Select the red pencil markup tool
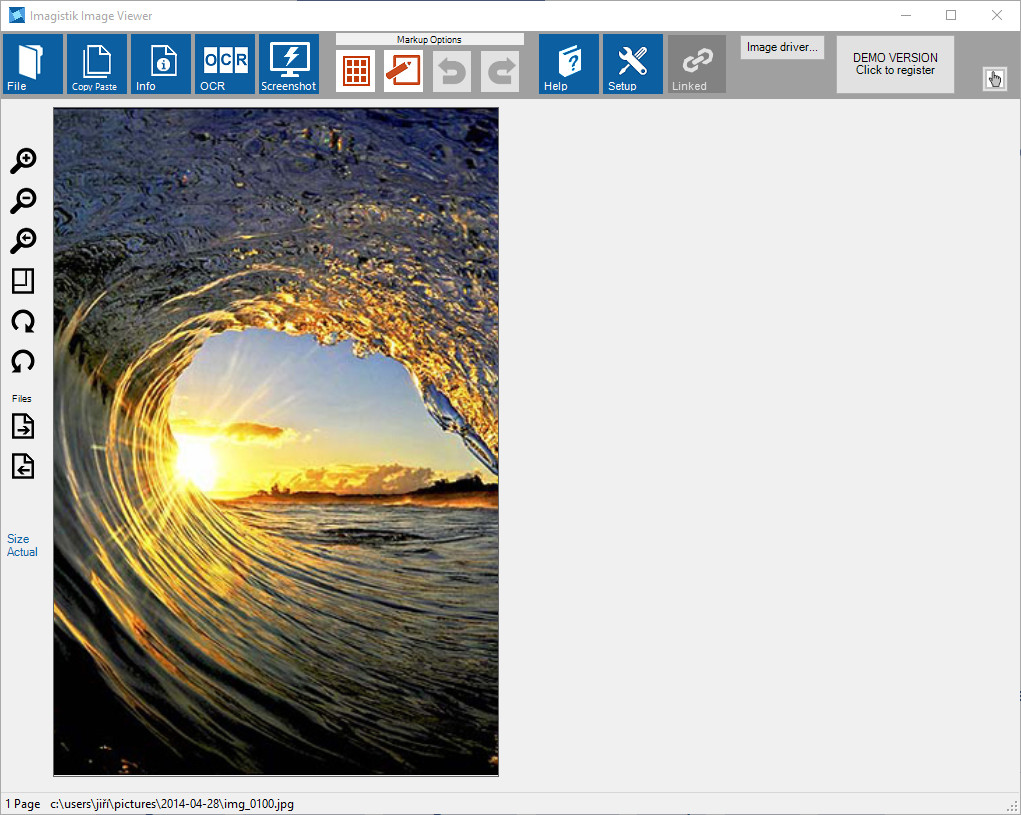This screenshot has width=1021, height=815. [403, 70]
